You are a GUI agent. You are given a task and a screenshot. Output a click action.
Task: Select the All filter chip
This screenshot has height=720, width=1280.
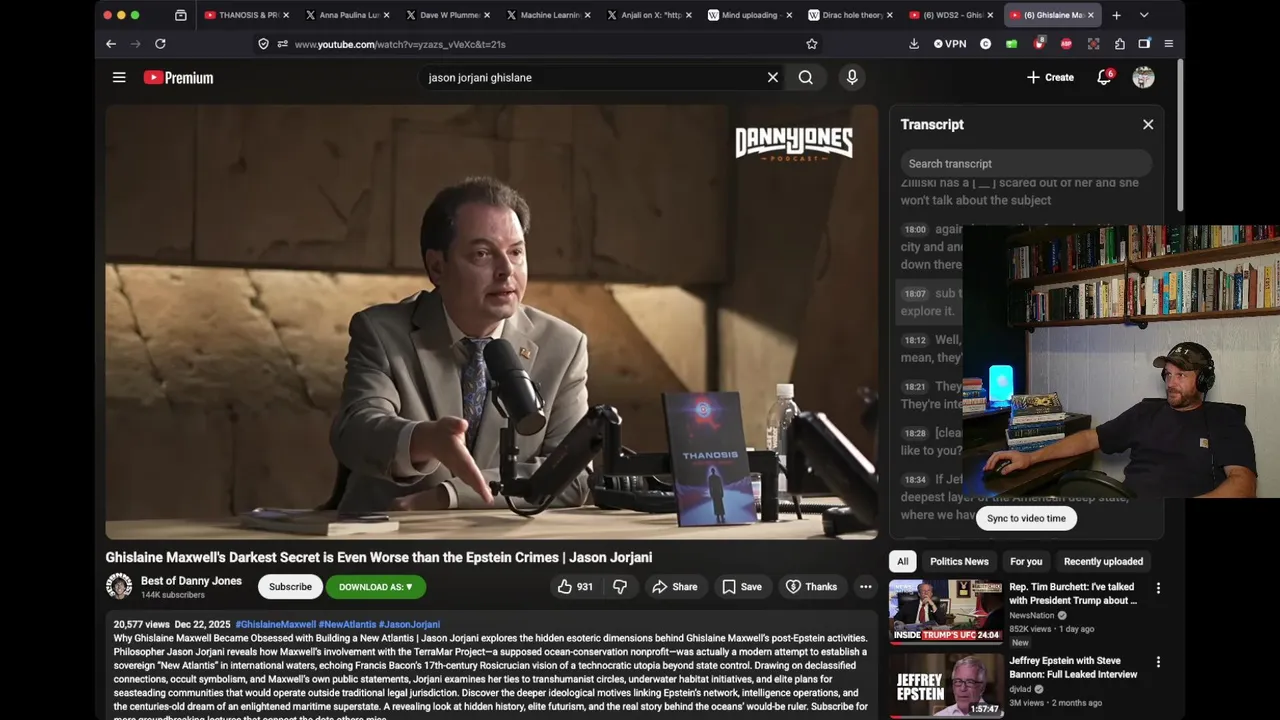point(903,561)
